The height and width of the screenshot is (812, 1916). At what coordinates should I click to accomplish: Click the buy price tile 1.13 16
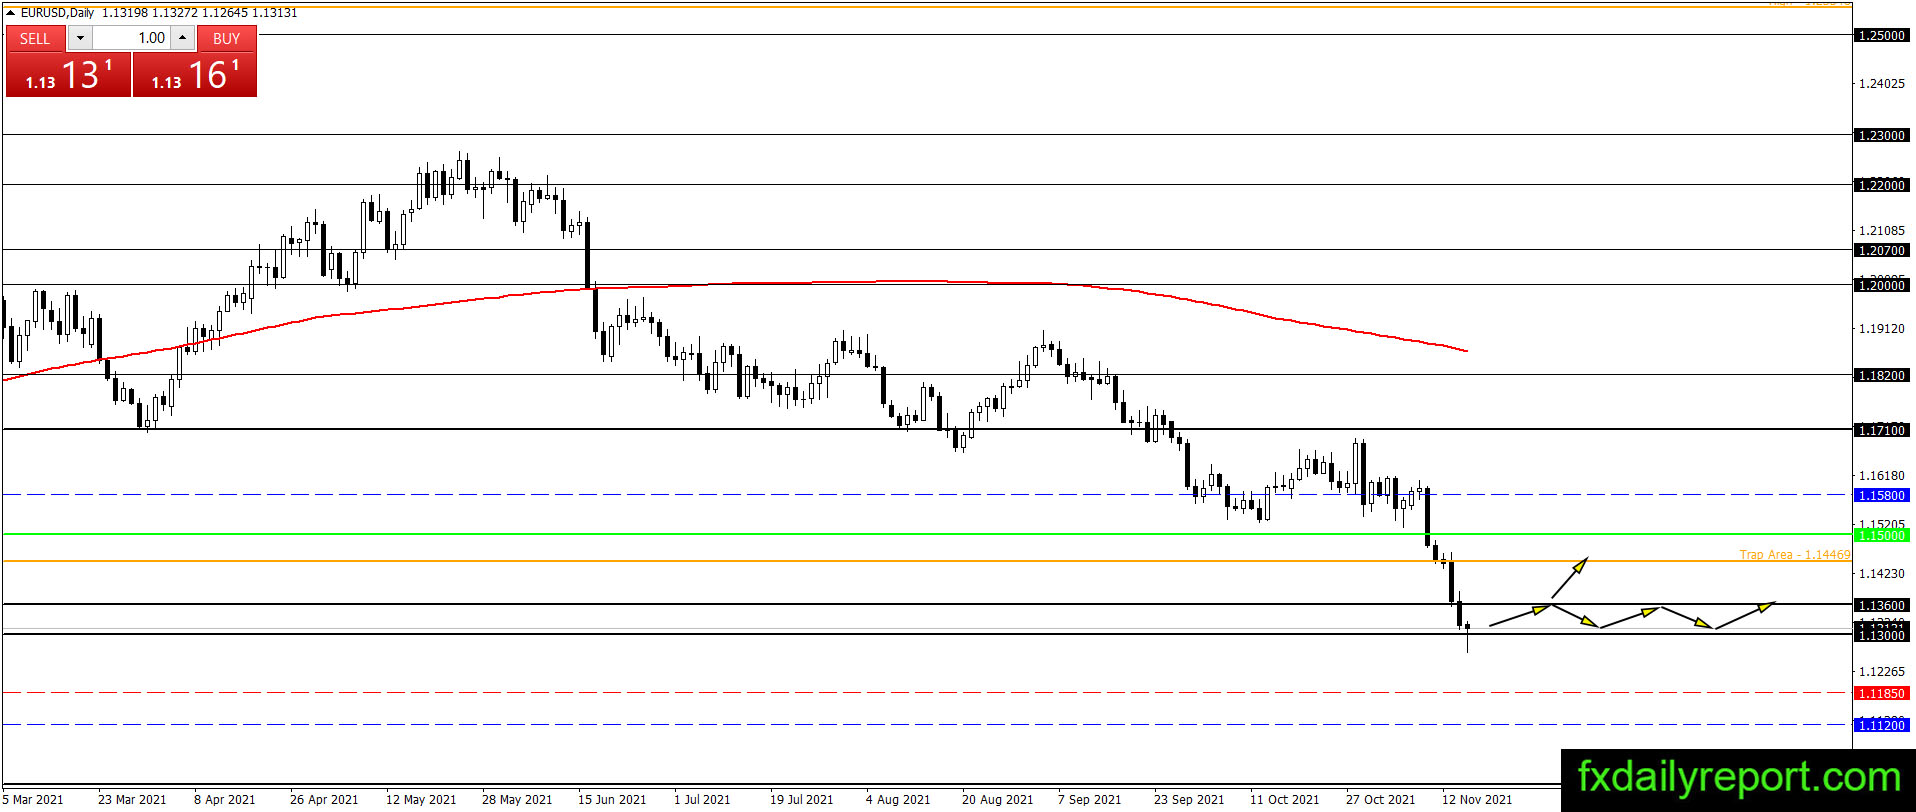195,75
